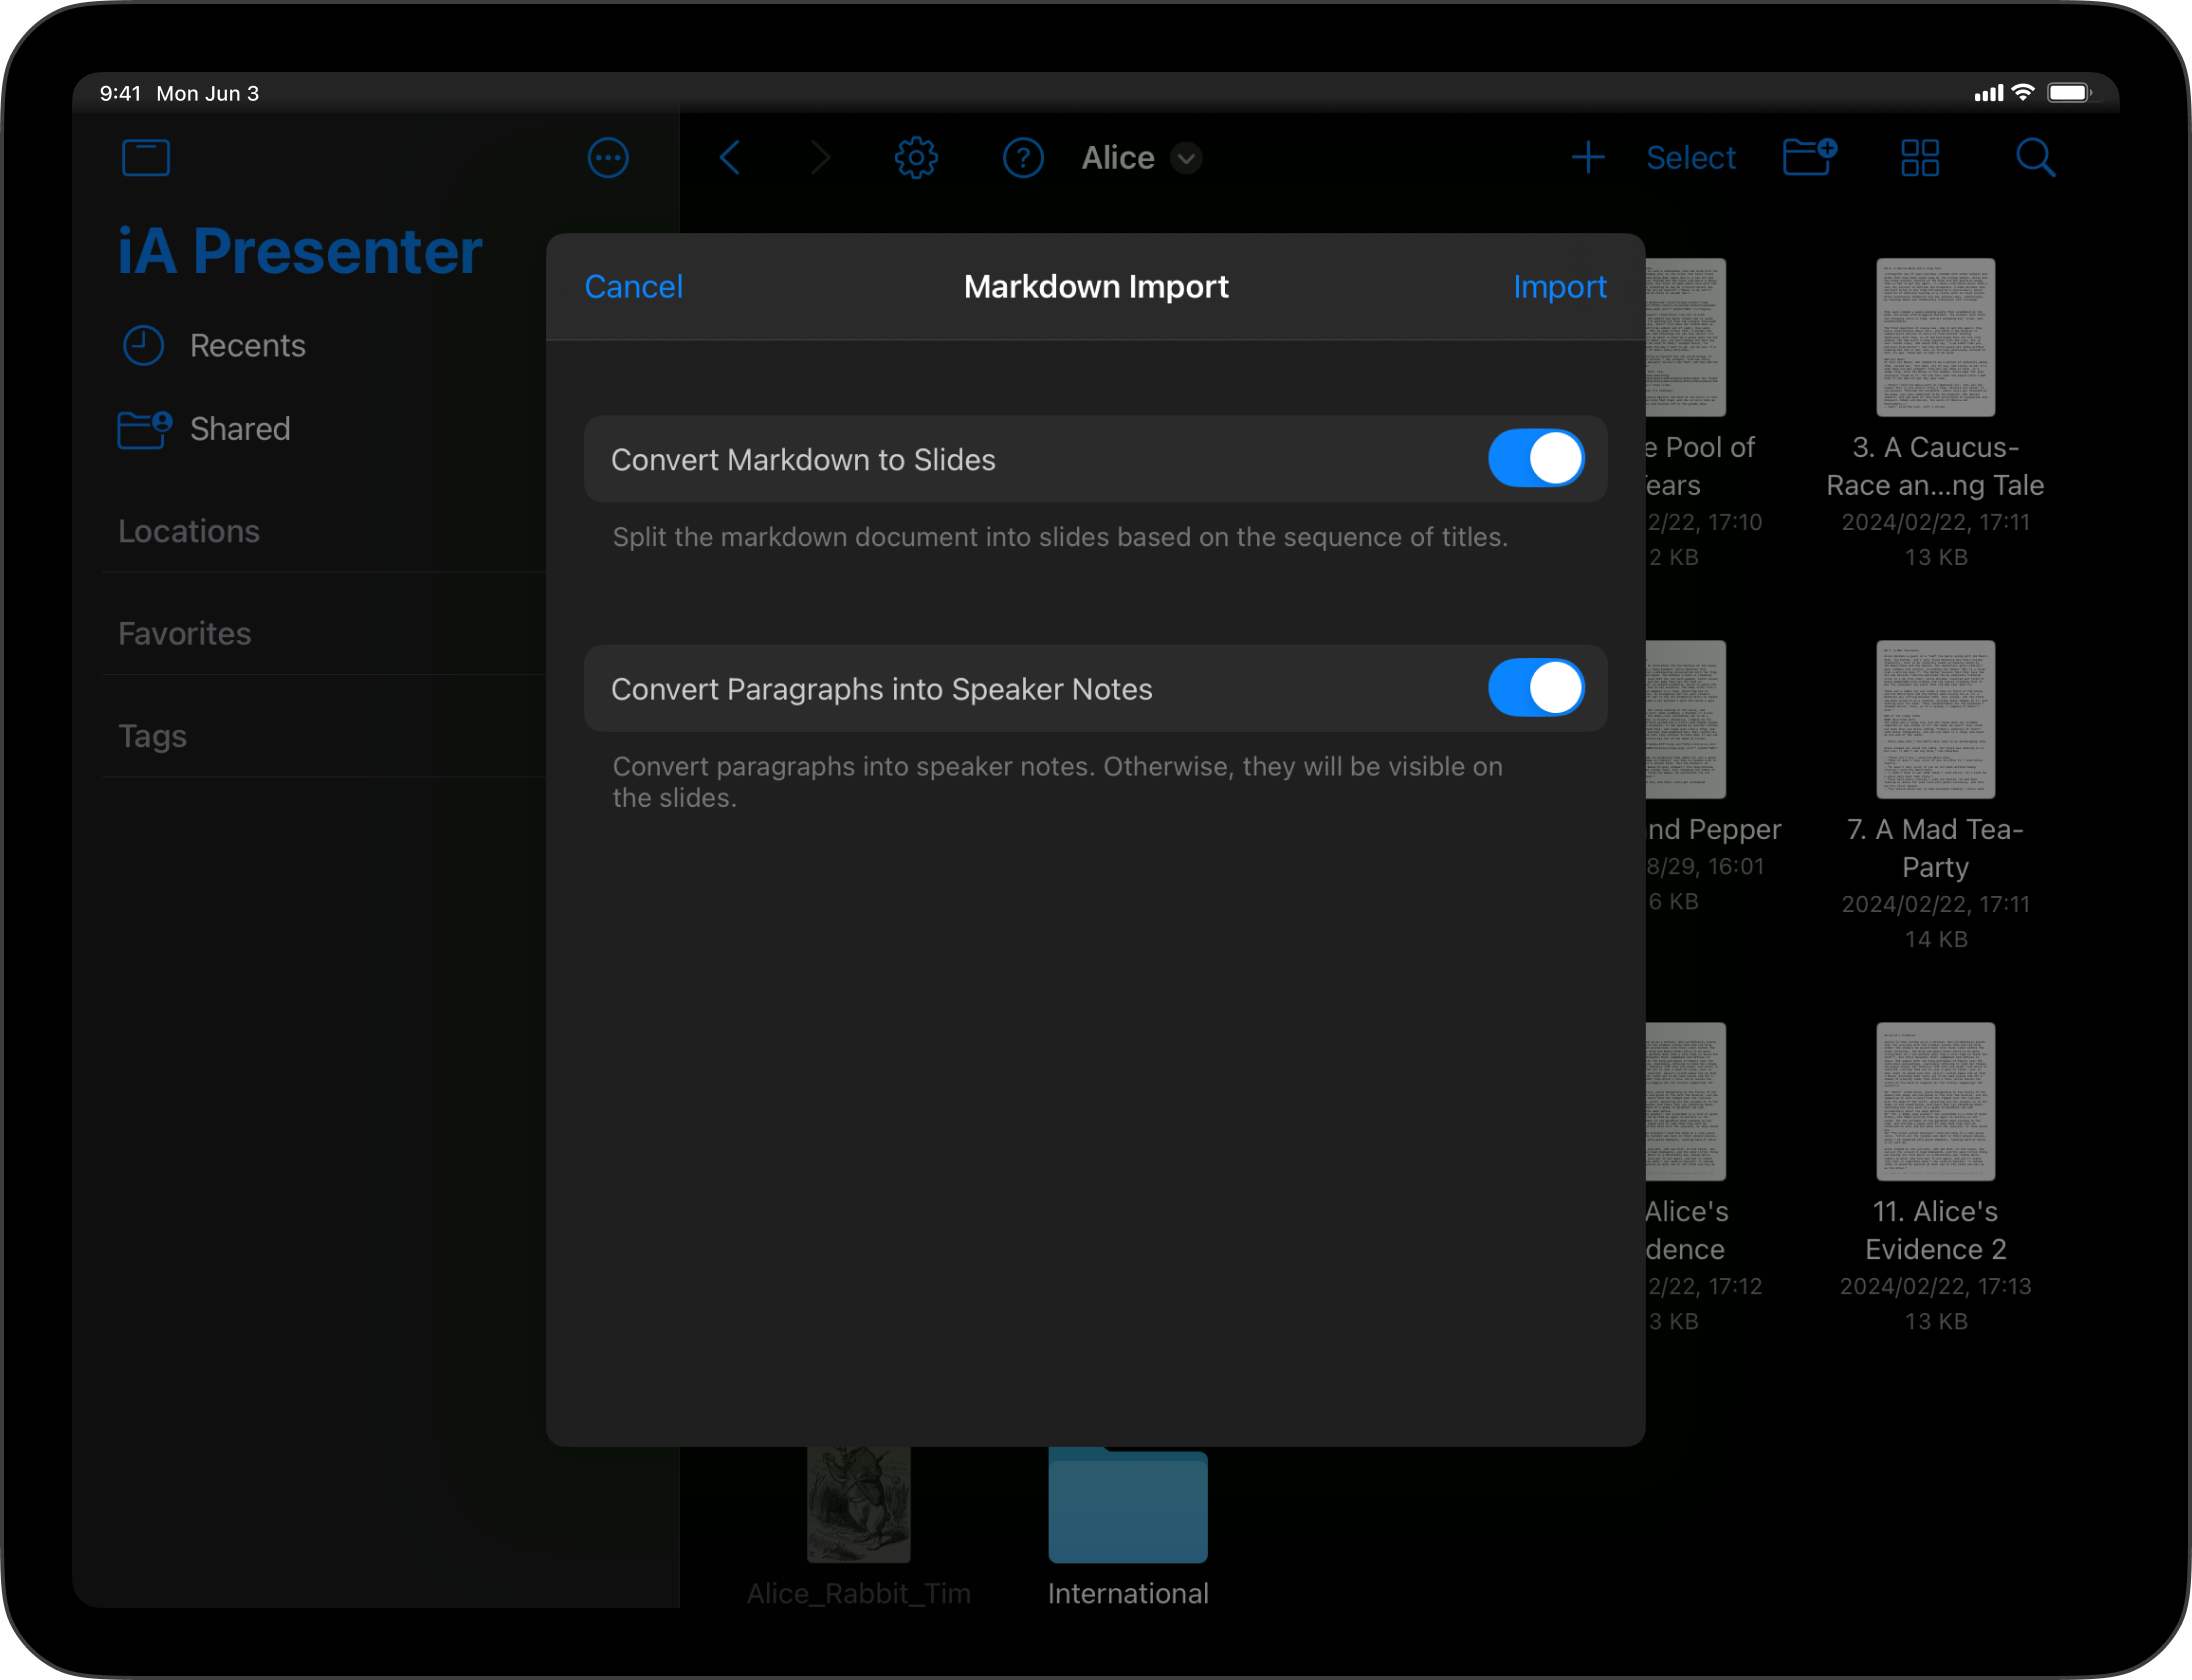Click the 'Convert paragraphs into speaker notes' description

pos(1058,782)
